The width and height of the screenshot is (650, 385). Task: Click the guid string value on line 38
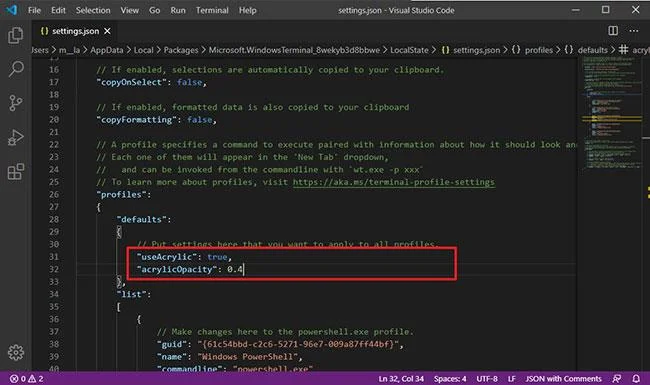[x=298, y=344]
